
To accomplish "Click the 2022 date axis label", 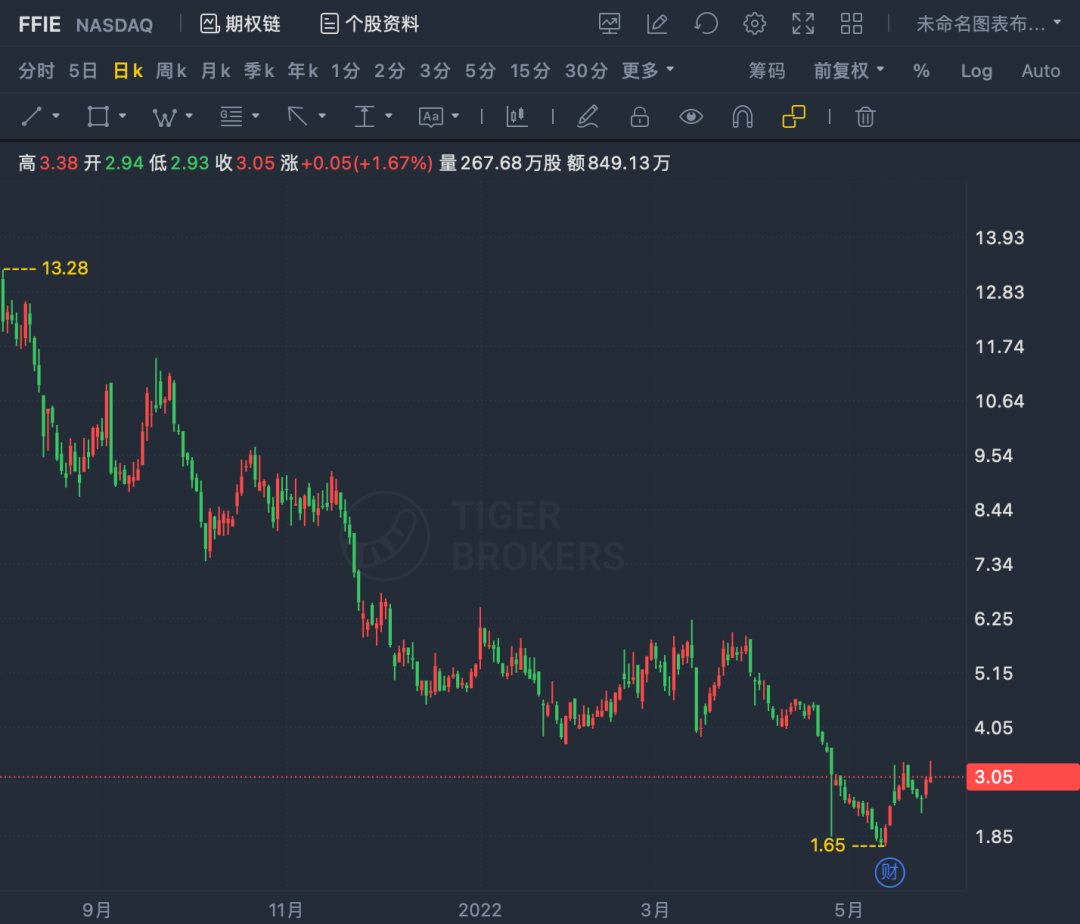I will pos(480,910).
